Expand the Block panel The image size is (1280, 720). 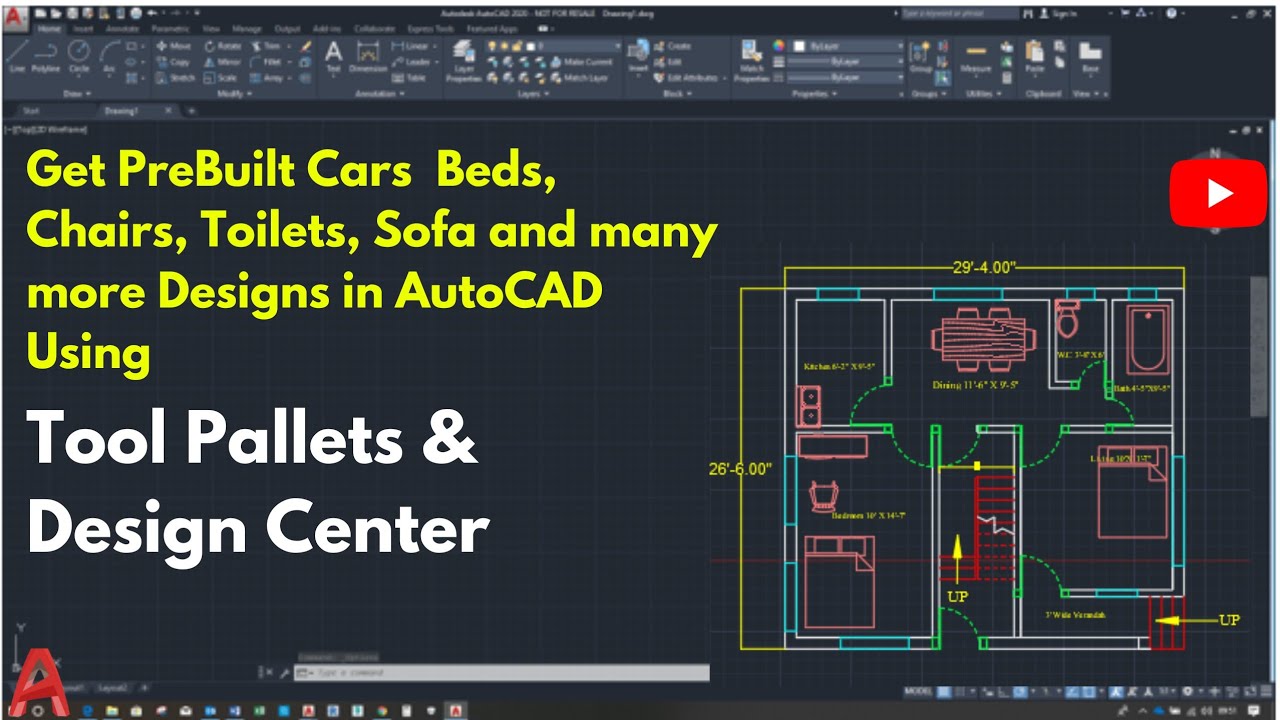pos(678,93)
